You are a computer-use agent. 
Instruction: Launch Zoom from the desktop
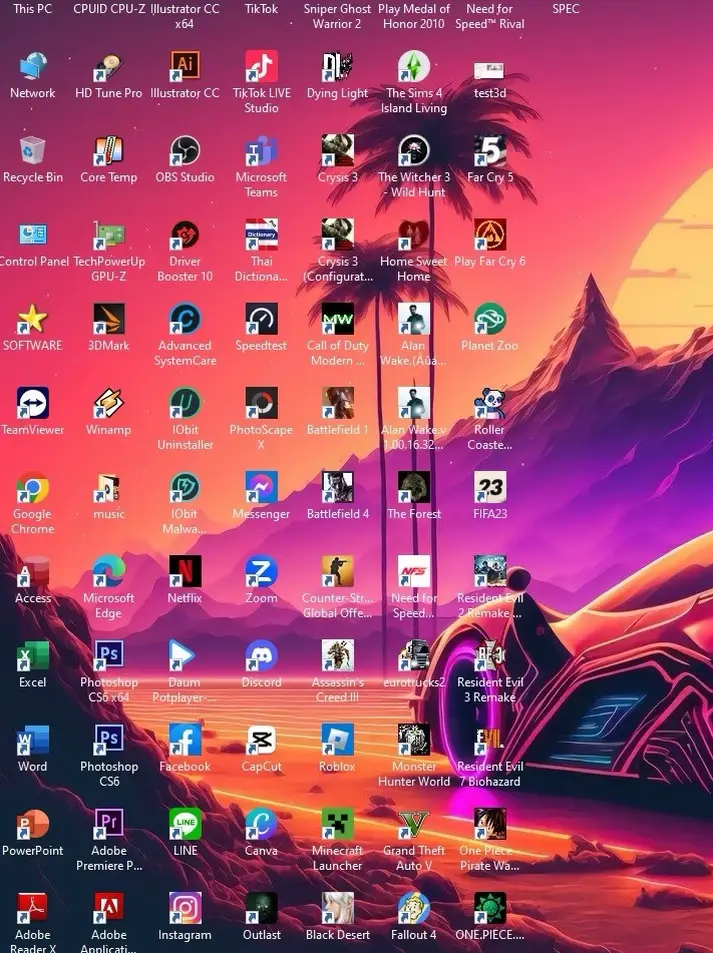coord(261,571)
